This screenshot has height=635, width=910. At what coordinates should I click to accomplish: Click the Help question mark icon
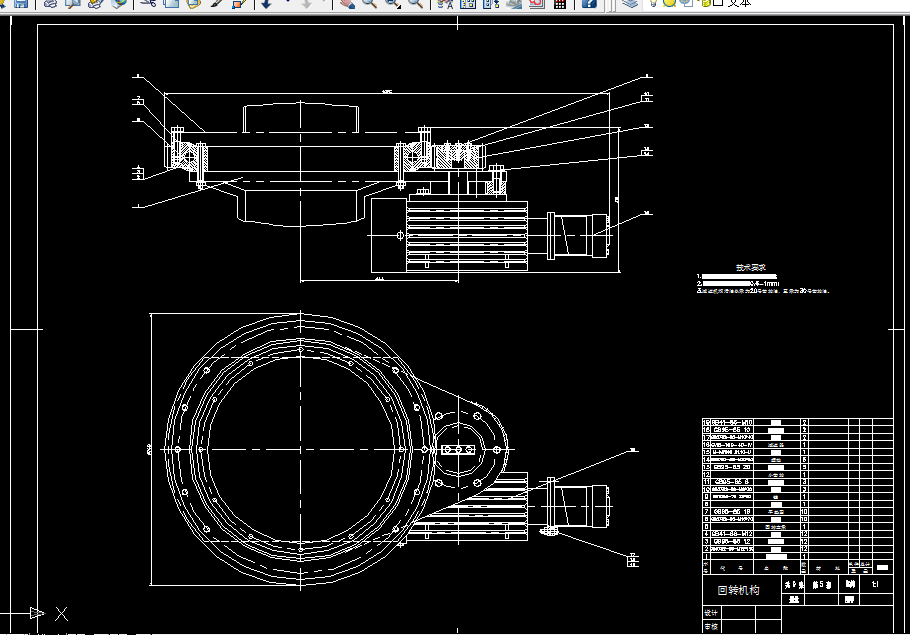[x=589, y=3]
